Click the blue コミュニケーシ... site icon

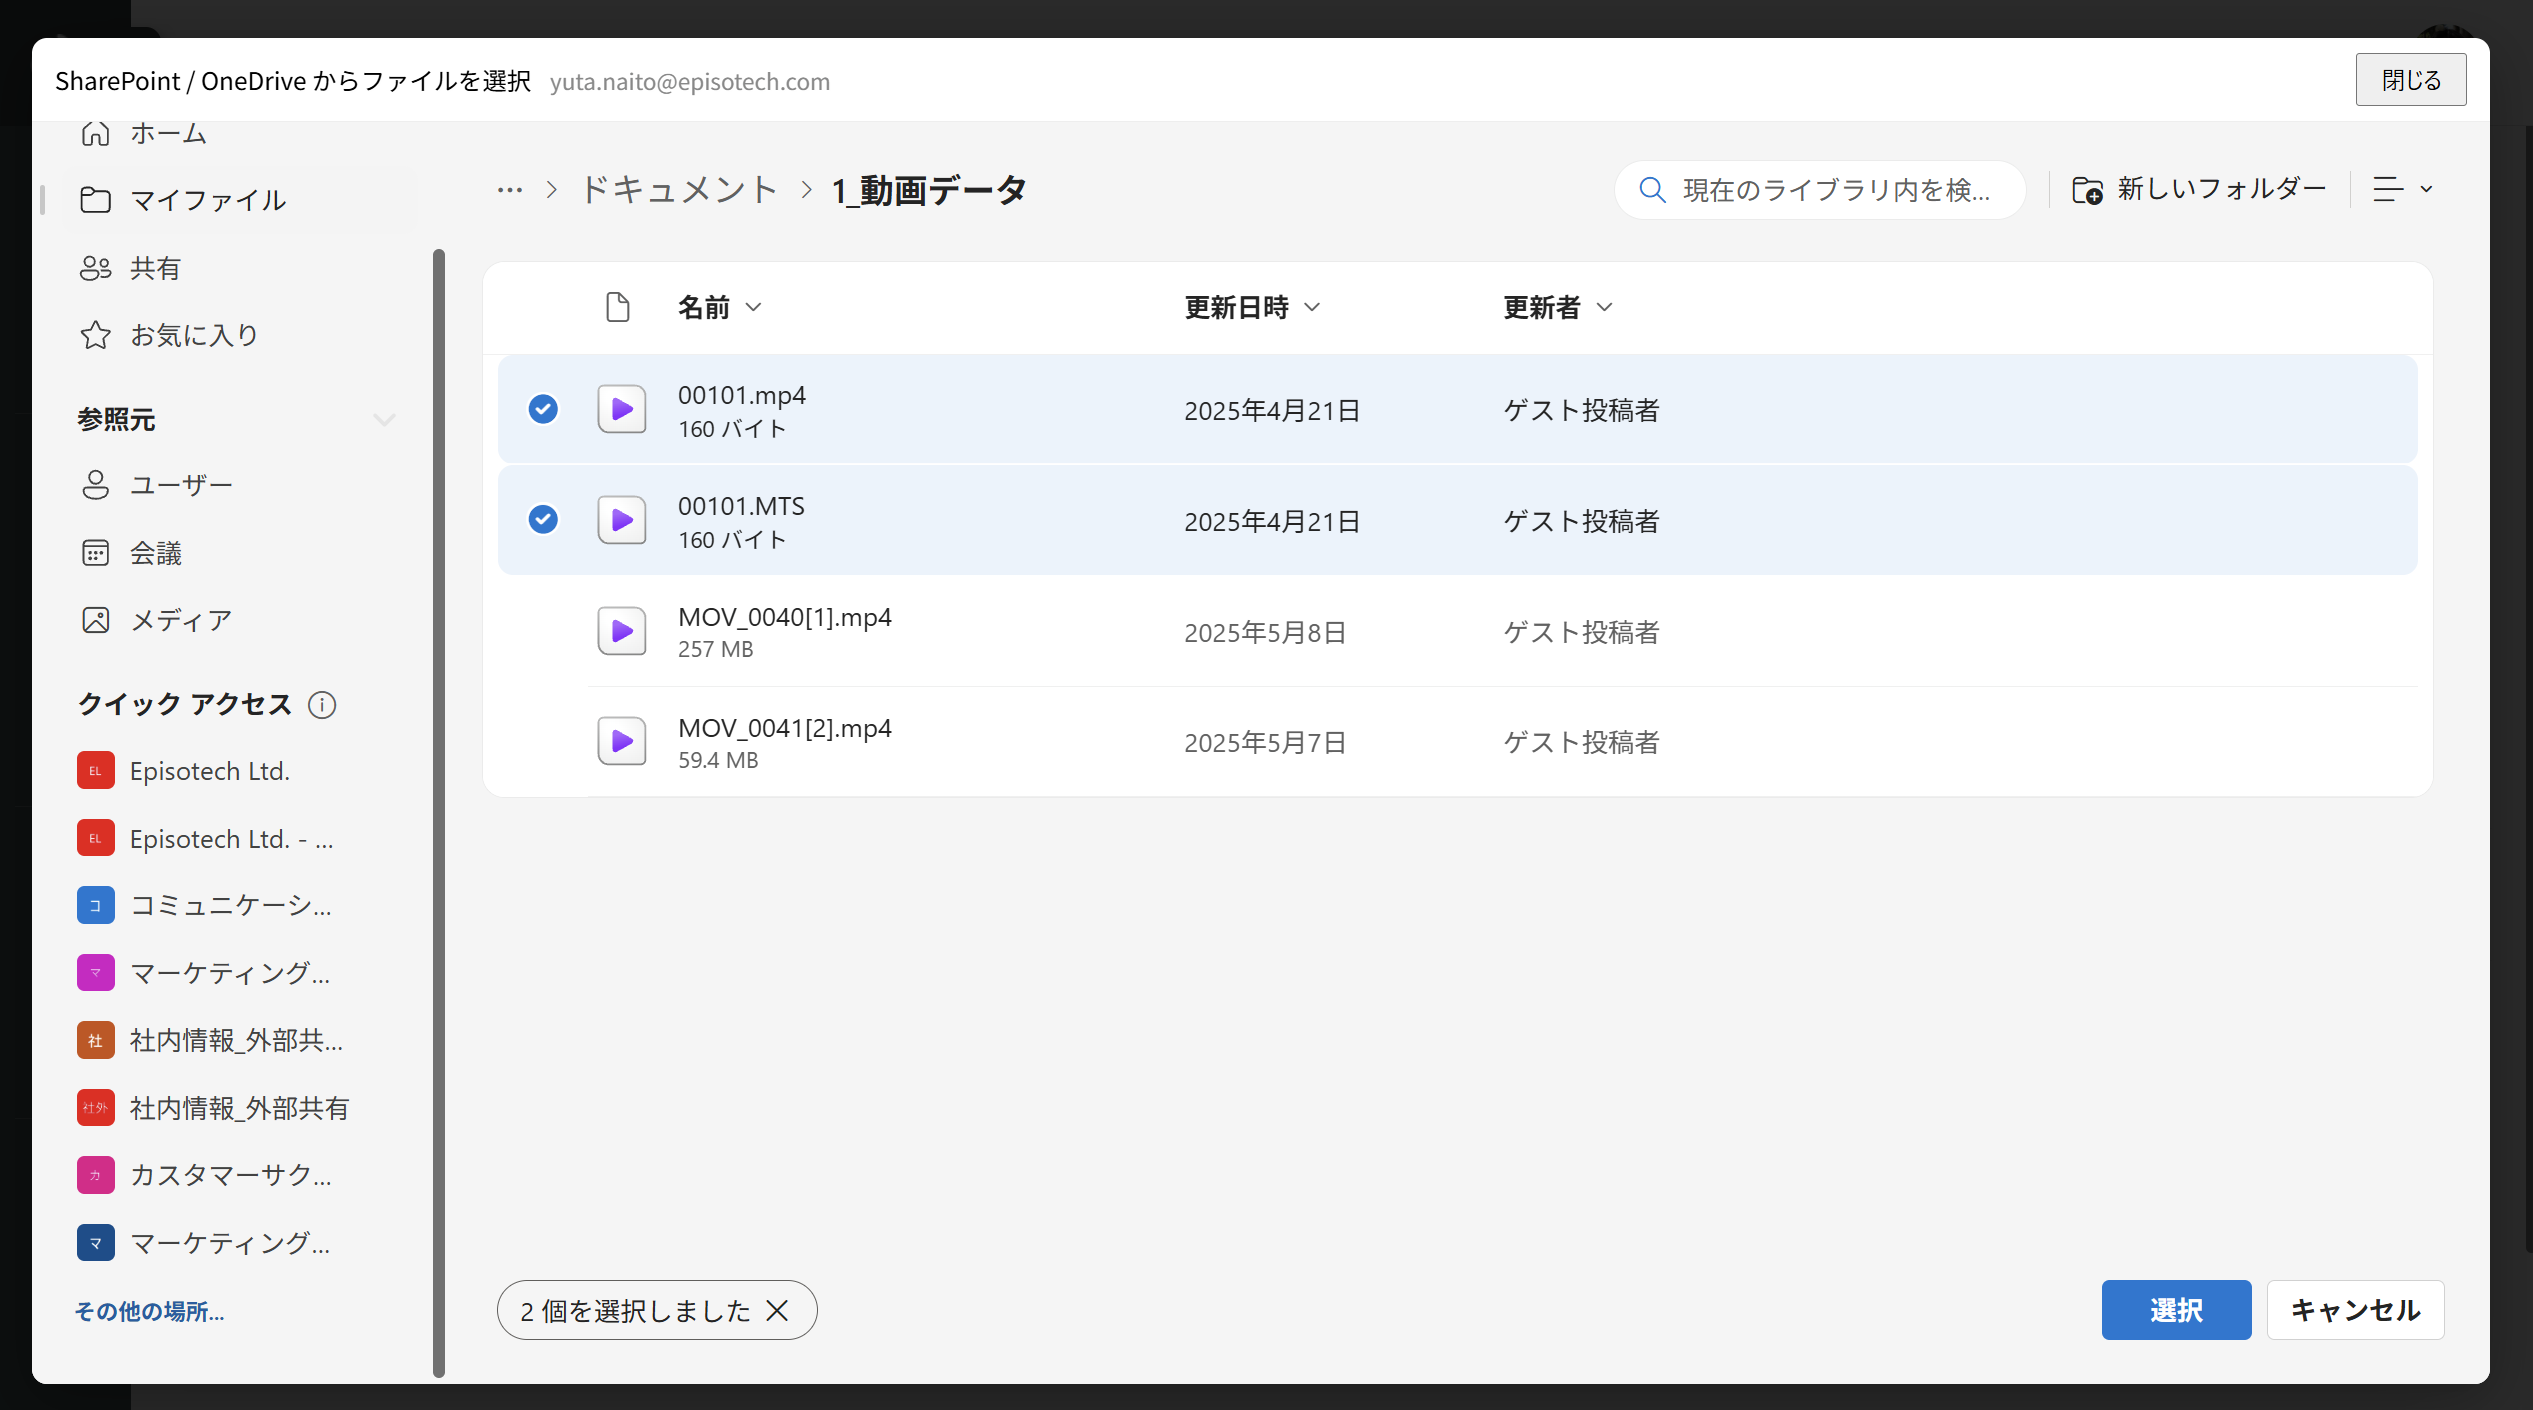[x=96, y=906]
